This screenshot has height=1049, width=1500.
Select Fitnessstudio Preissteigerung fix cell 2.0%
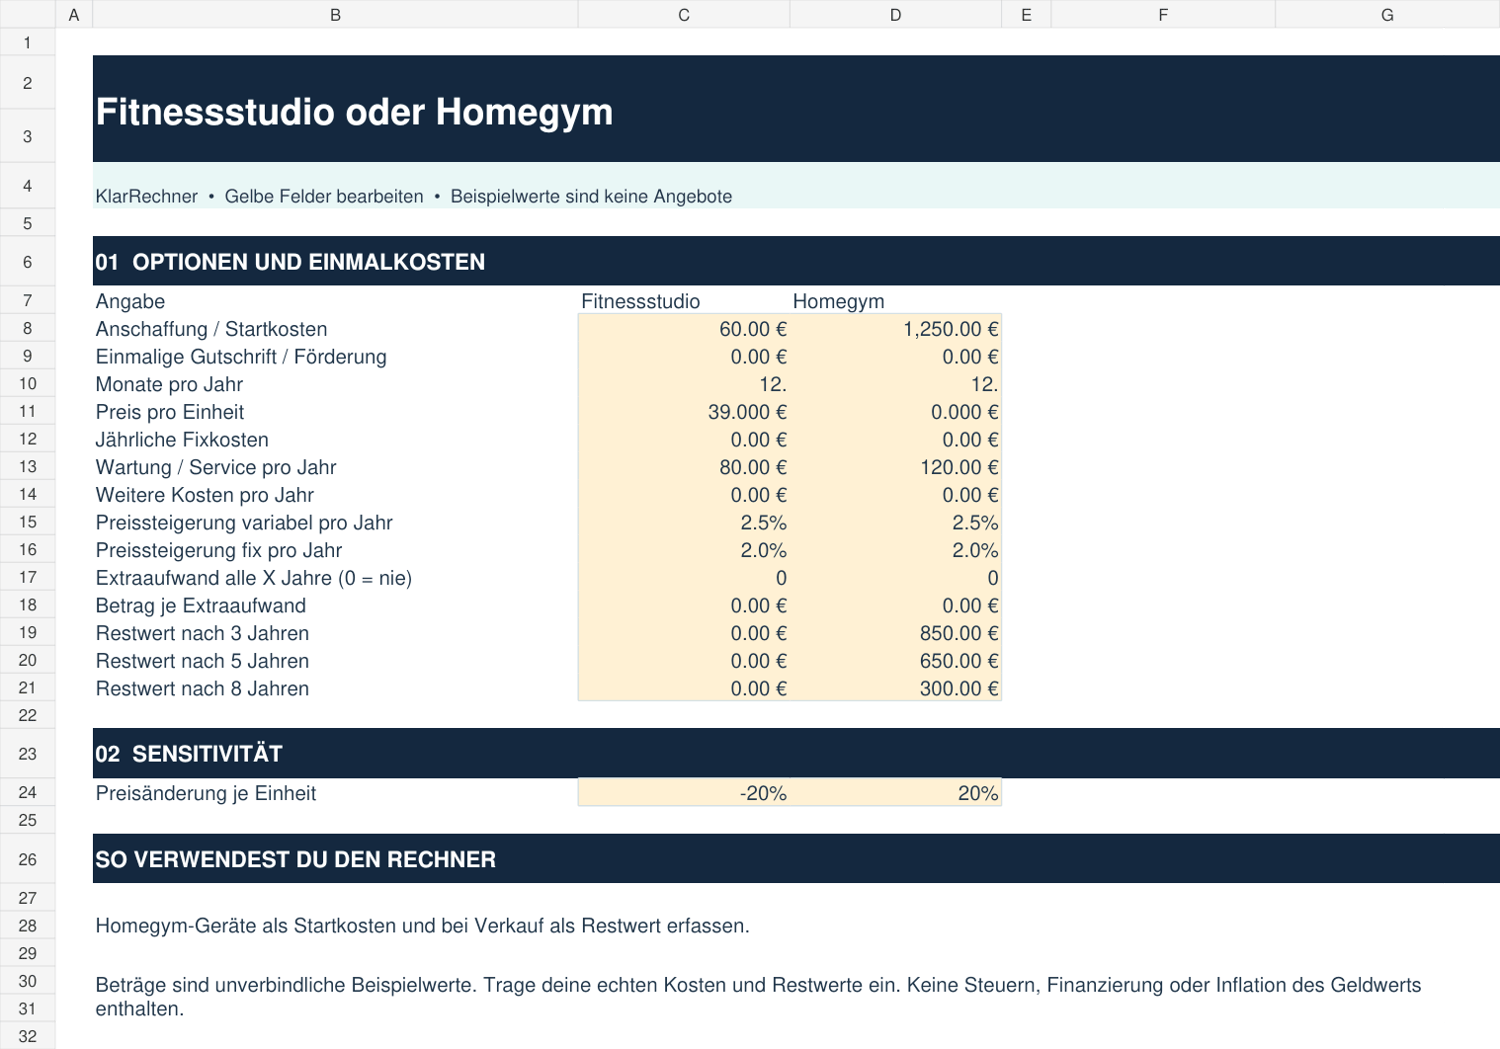tap(684, 550)
